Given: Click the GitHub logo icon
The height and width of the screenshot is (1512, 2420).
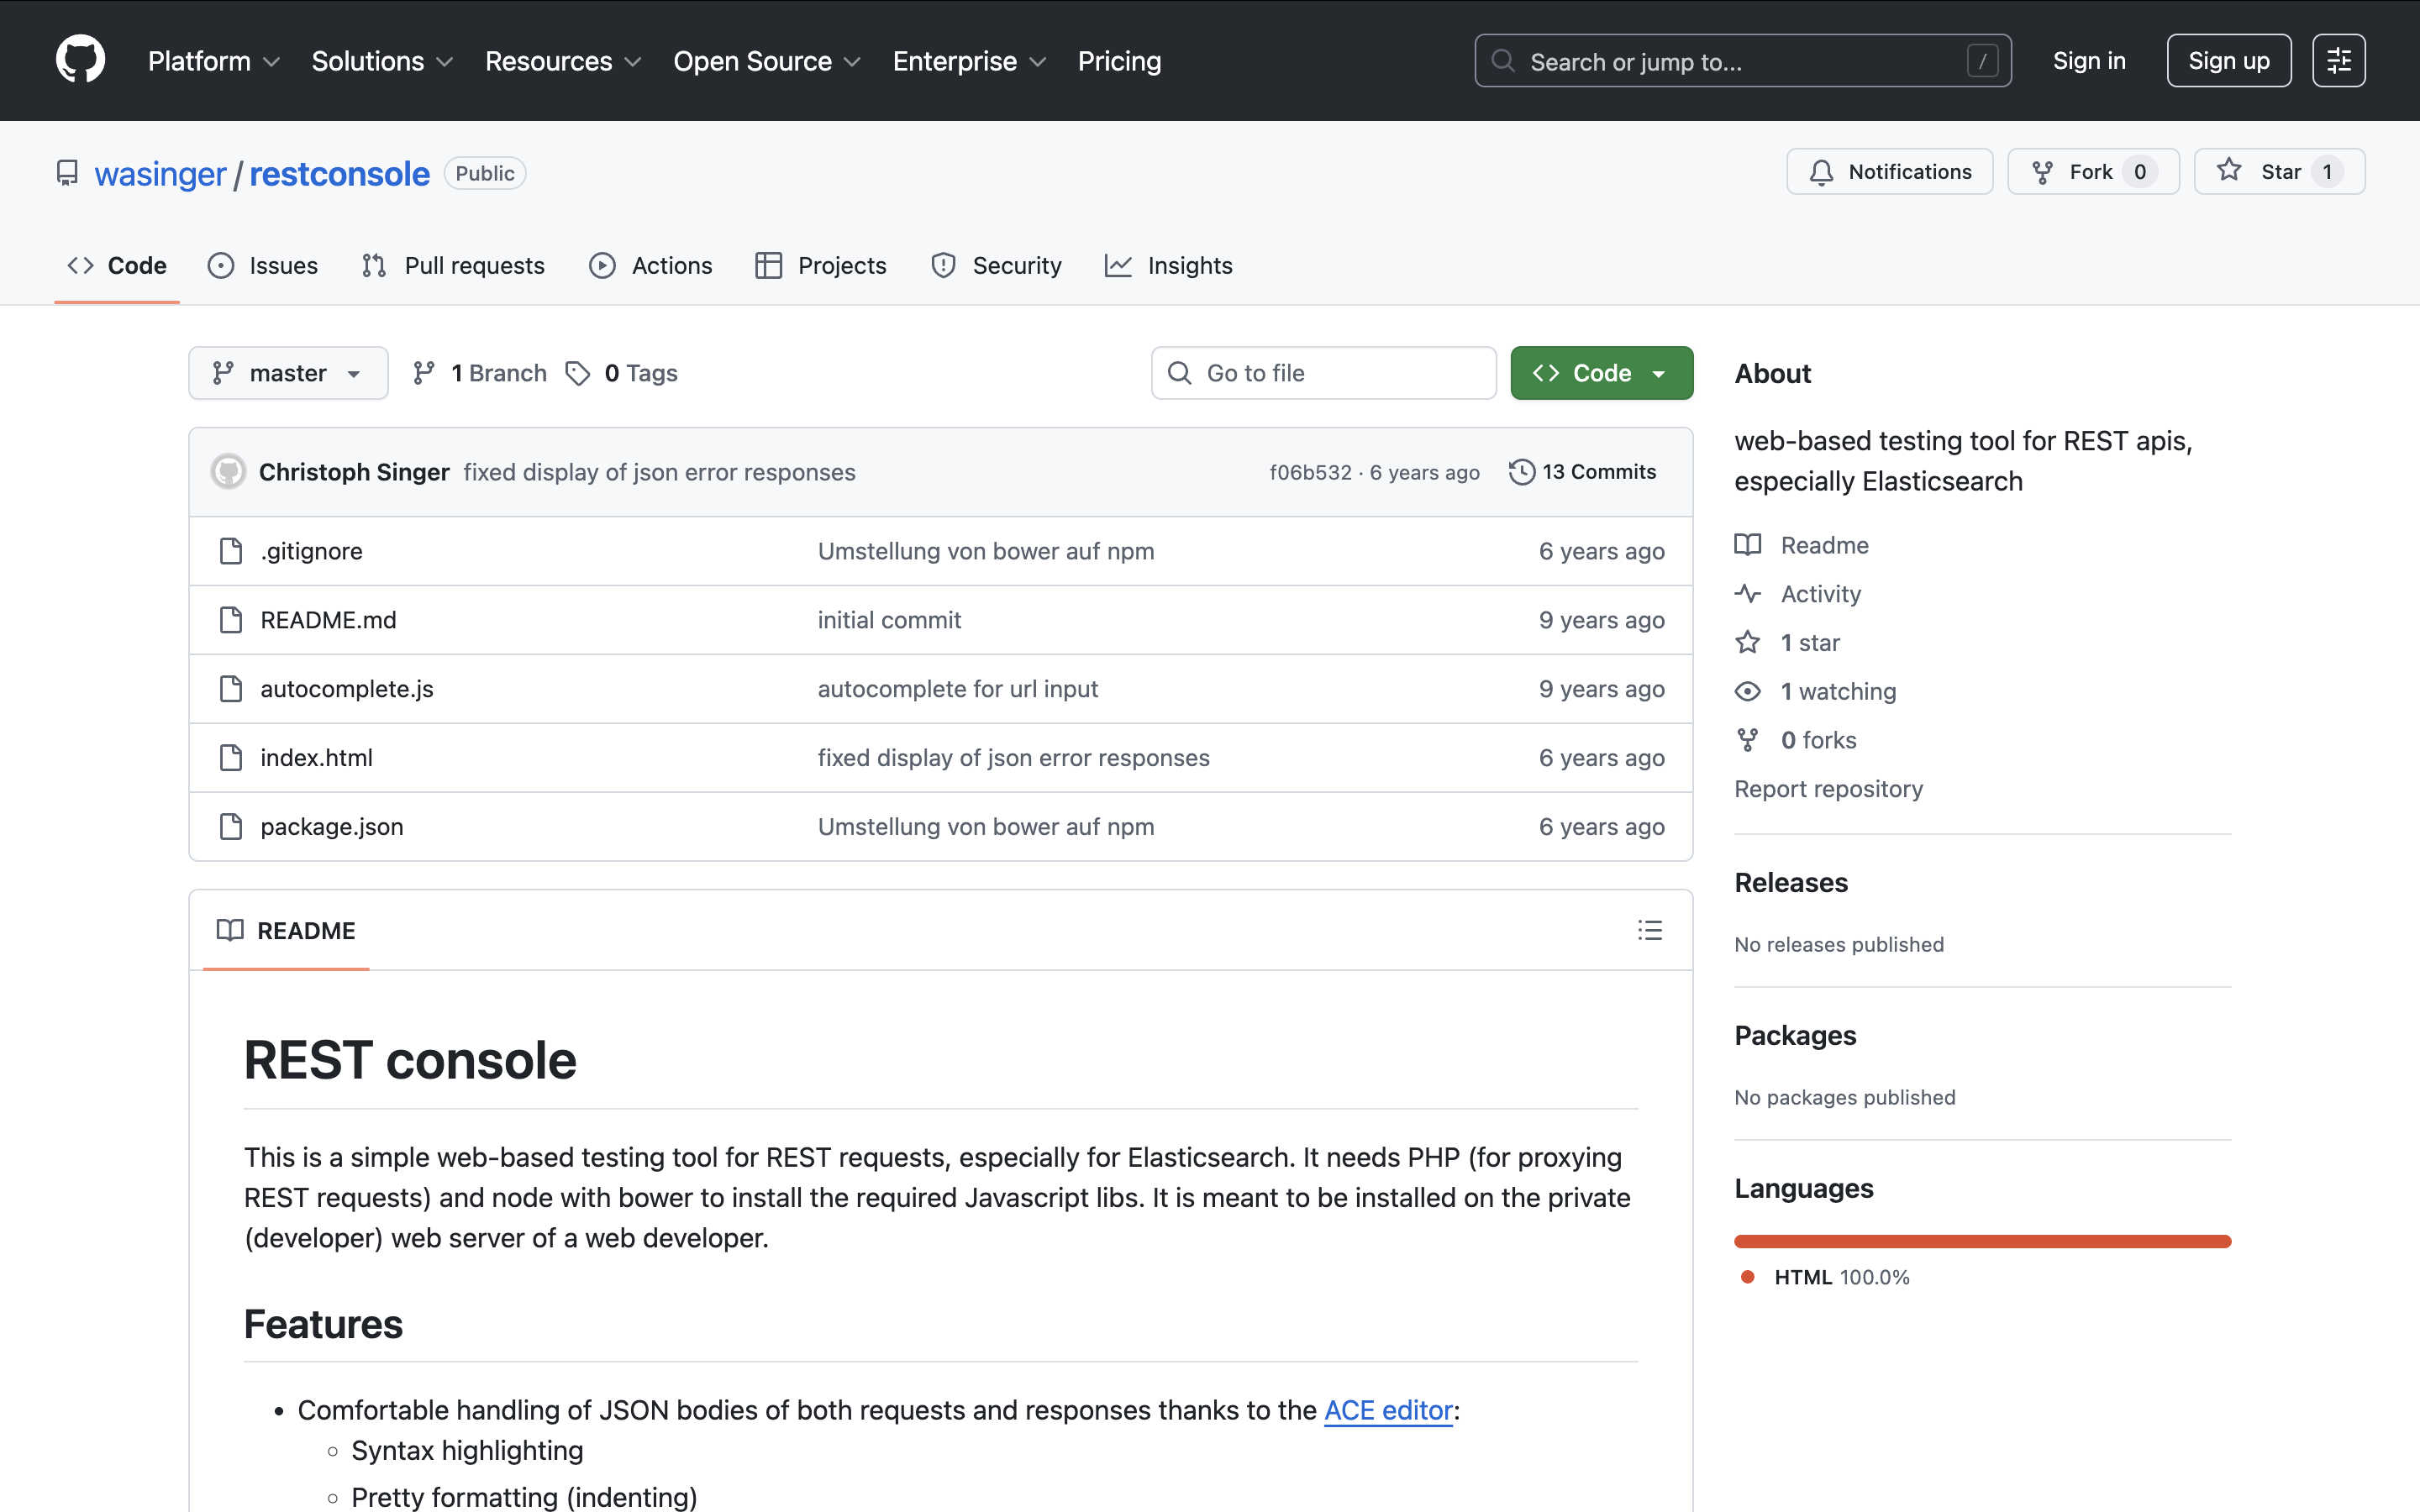Looking at the screenshot, I should tap(80, 60).
